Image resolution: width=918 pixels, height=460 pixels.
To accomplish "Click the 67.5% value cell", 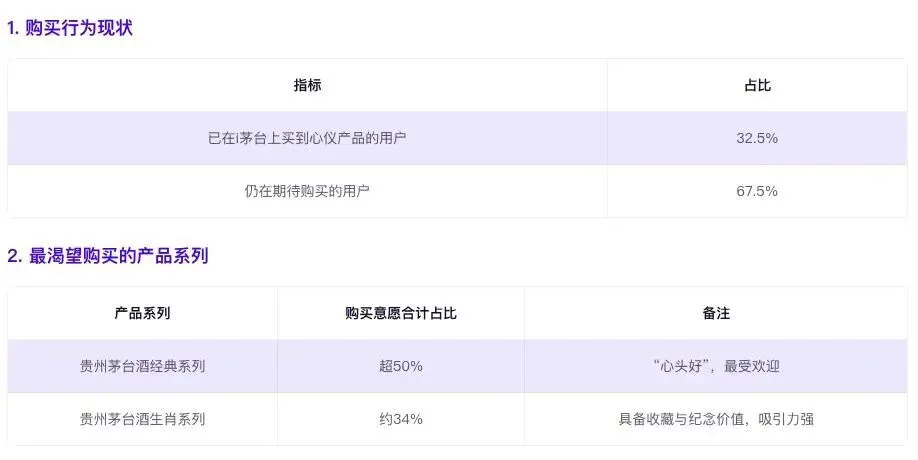I will 757,190.
